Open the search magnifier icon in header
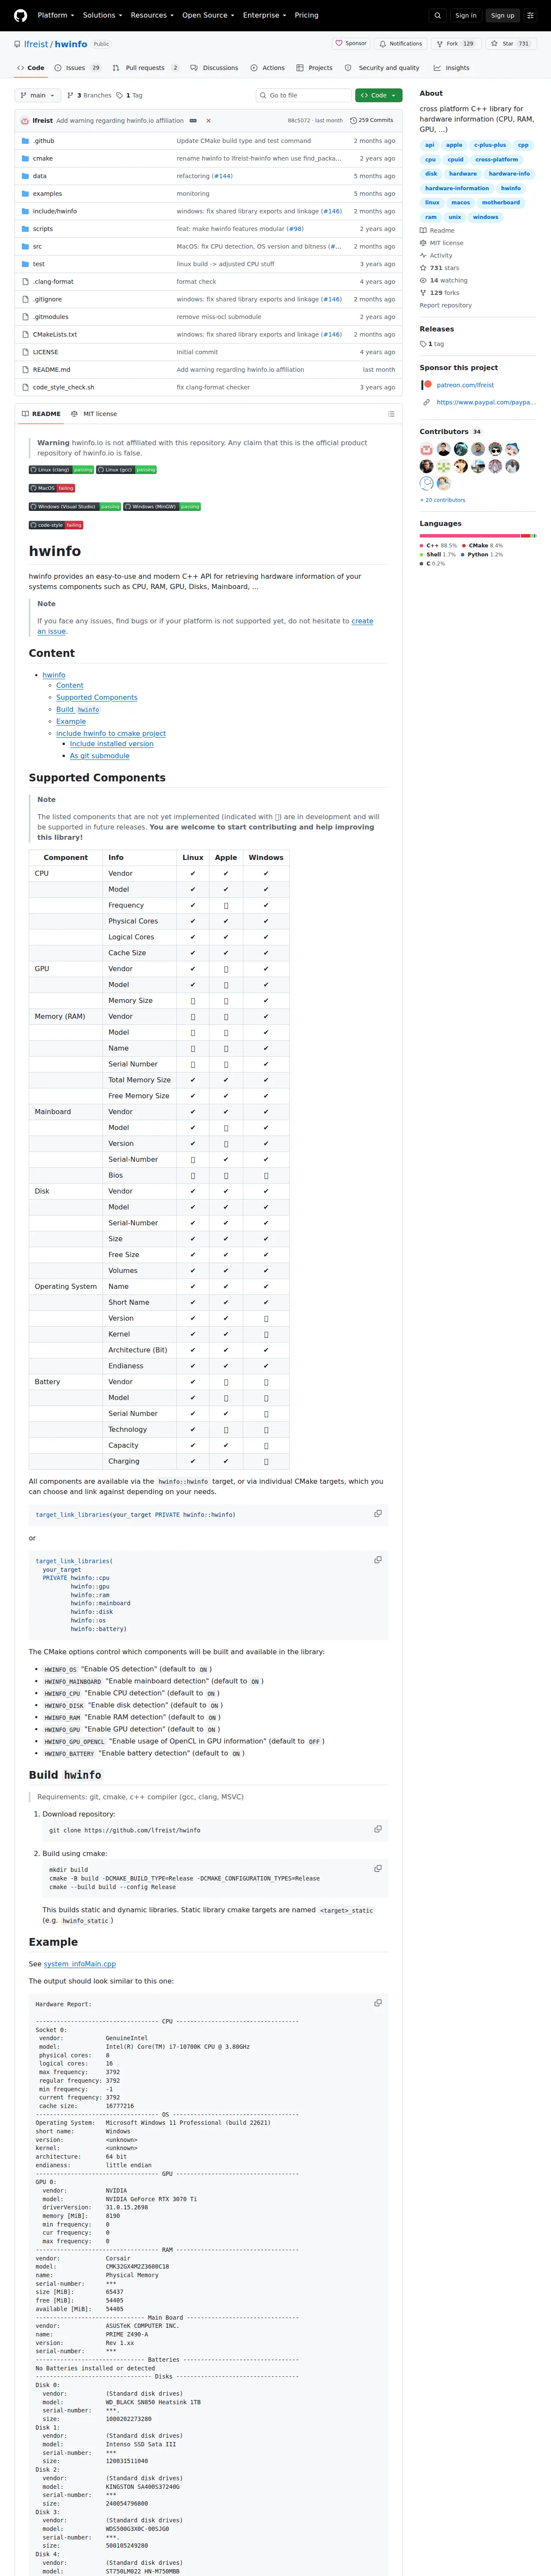The height and width of the screenshot is (2576, 551). (437, 15)
